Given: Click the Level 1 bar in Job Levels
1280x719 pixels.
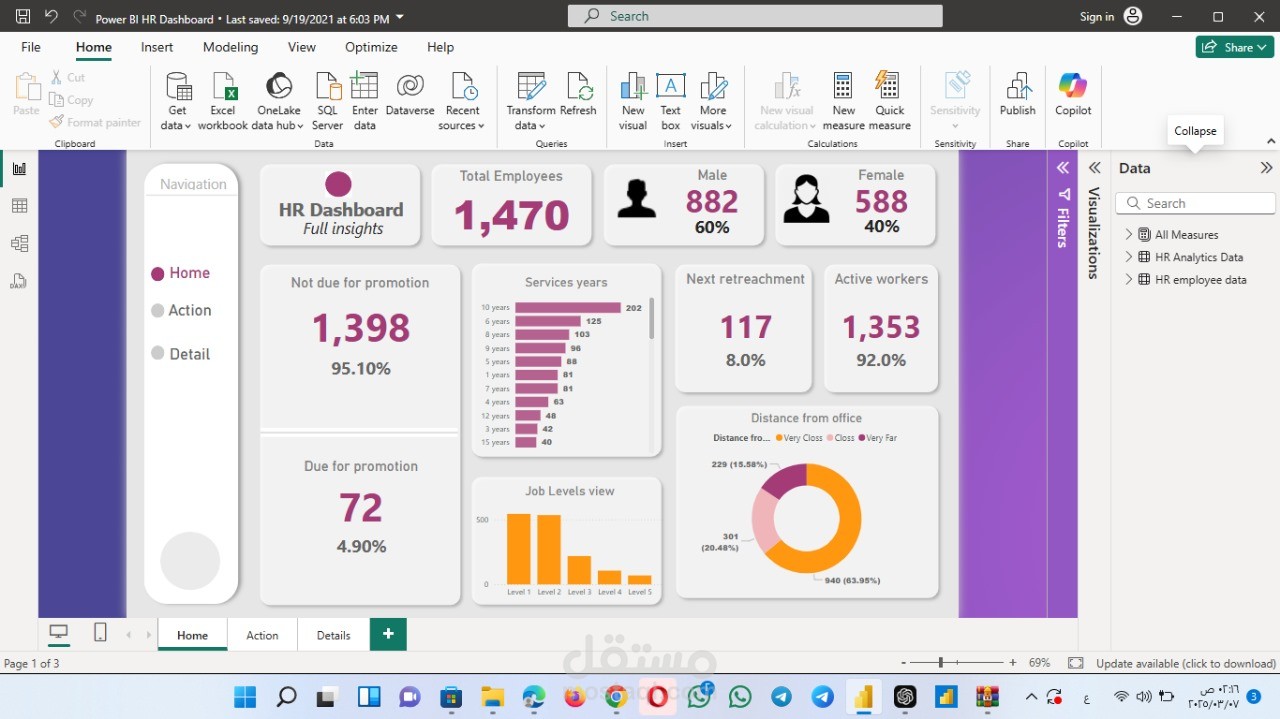Looking at the screenshot, I should (519, 549).
